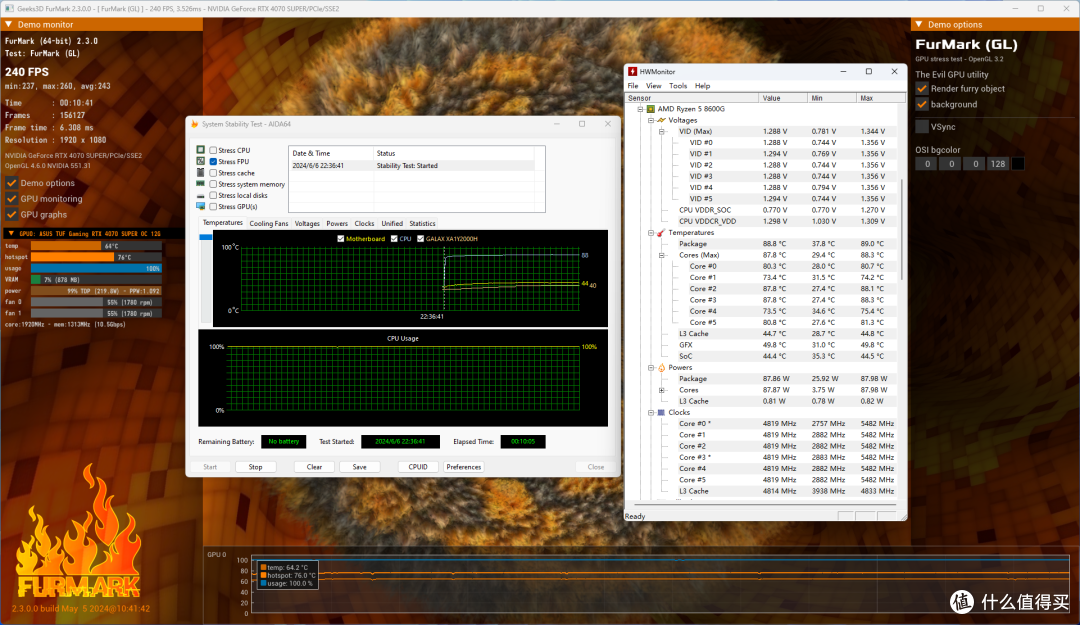Image resolution: width=1080 pixels, height=625 pixels.
Task: Open the File menu in HWMonitor
Action: (x=632, y=85)
